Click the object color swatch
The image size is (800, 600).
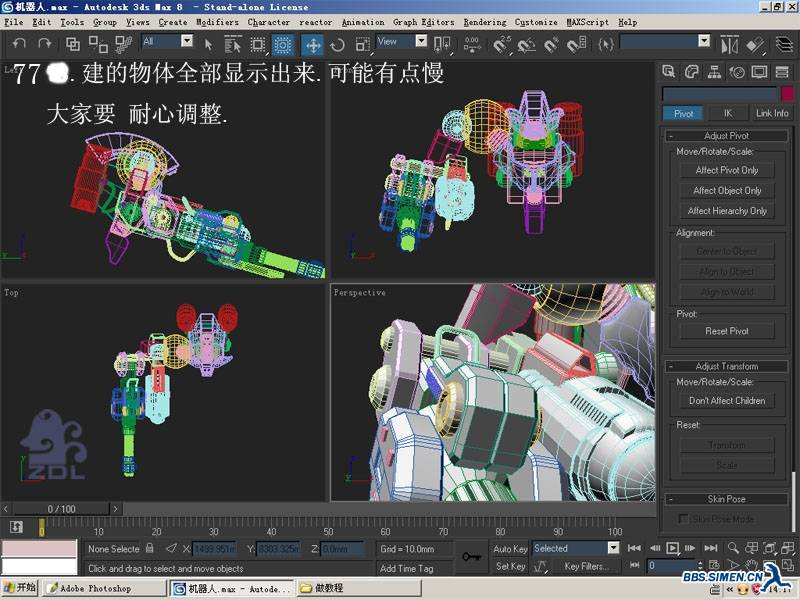[787, 94]
